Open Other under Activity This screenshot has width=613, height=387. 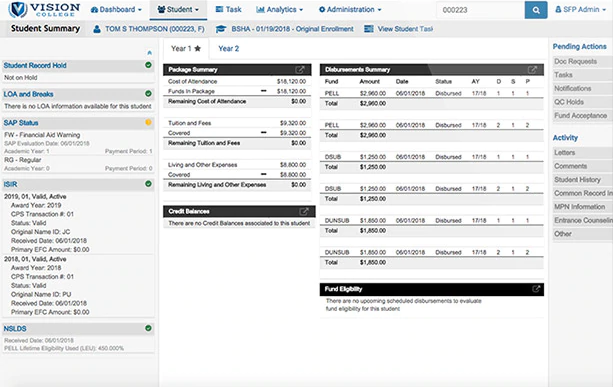click(x=583, y=234)
